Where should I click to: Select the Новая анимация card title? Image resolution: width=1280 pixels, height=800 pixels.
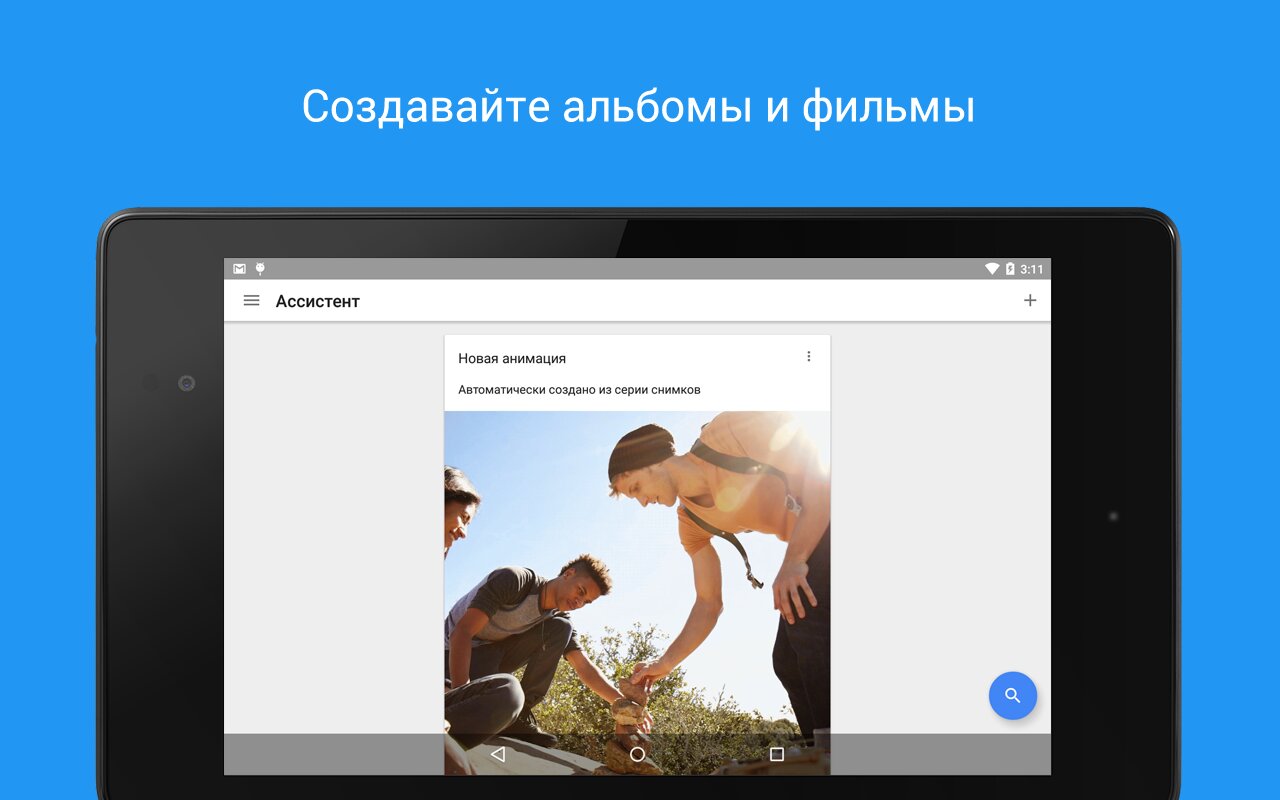512,358
